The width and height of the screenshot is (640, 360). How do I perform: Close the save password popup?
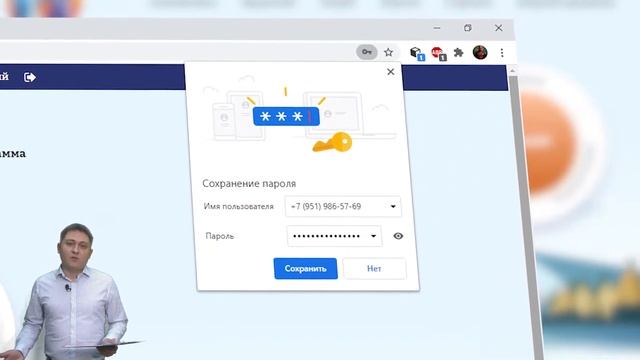(391, 72)
